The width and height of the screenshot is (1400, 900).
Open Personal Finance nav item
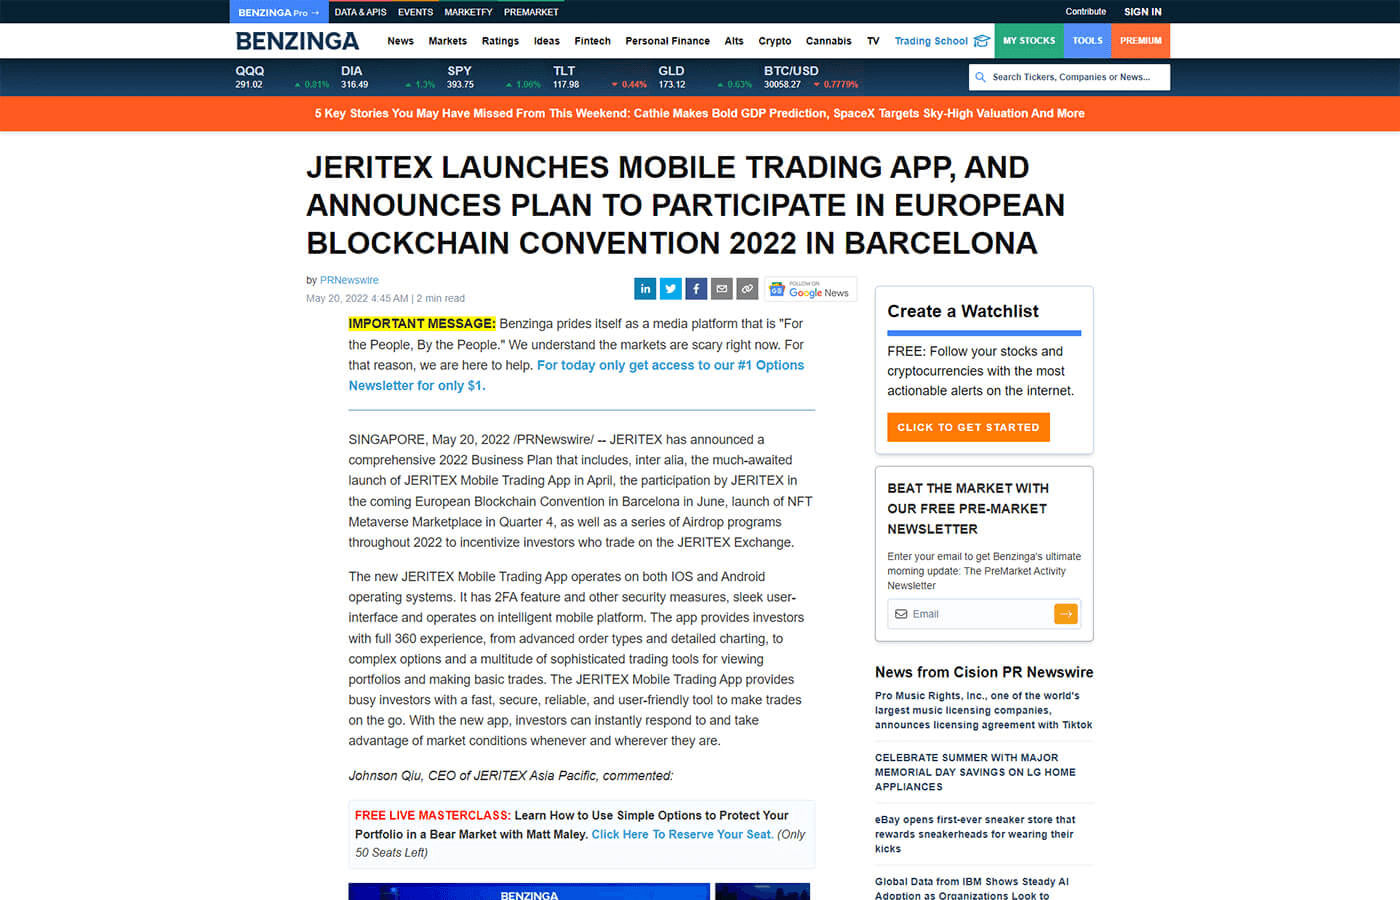click(667, 41)
